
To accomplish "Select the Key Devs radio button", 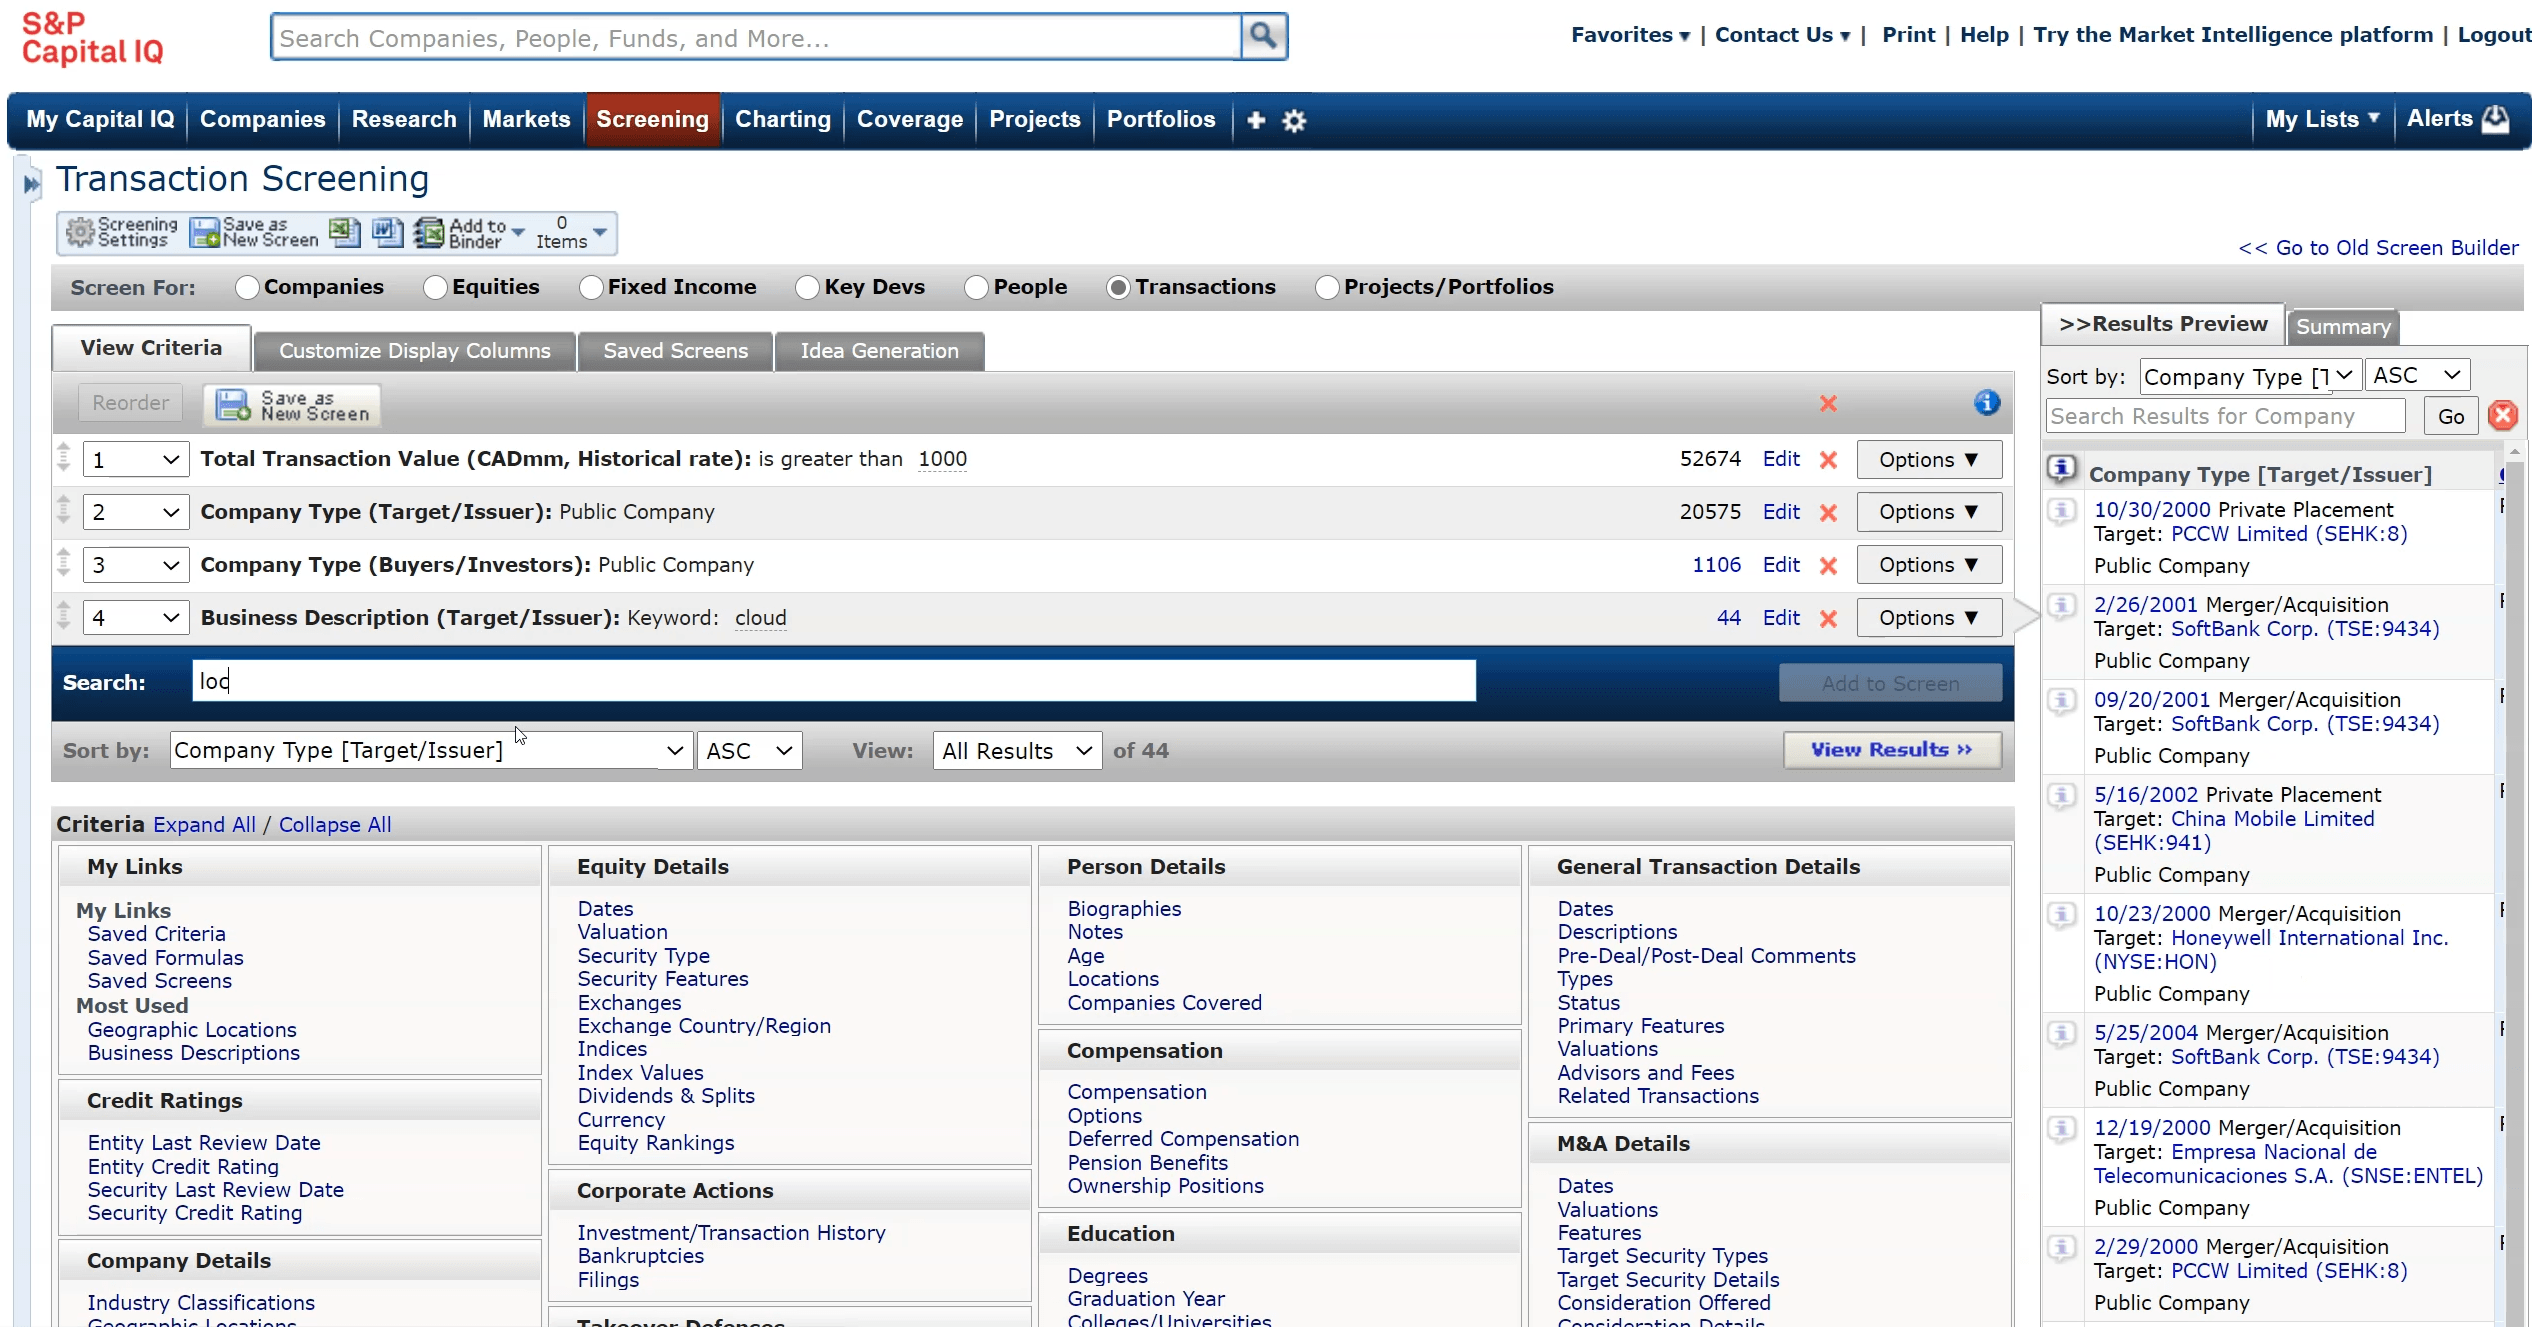I will pyautogui.click(x=807, y=288).
